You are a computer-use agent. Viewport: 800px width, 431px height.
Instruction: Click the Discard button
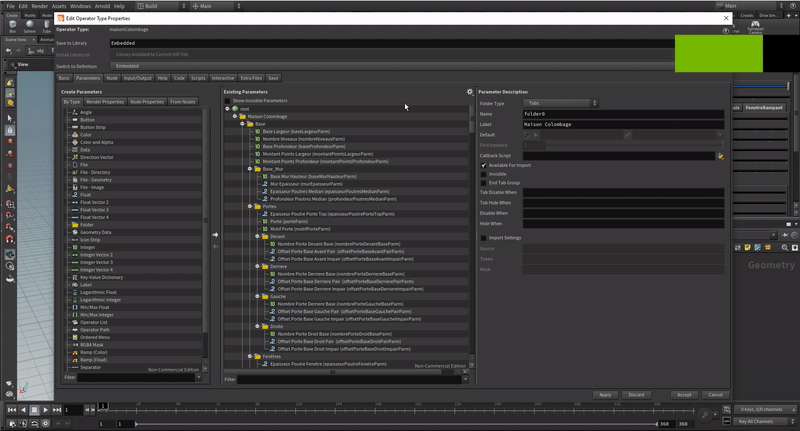(x=636, y=395)
